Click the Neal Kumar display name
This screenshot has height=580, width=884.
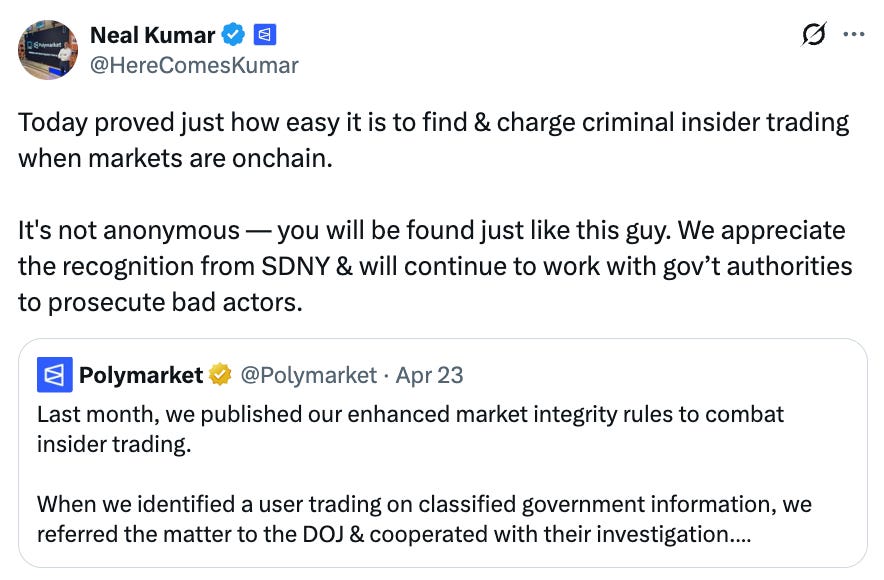(152, 36)
